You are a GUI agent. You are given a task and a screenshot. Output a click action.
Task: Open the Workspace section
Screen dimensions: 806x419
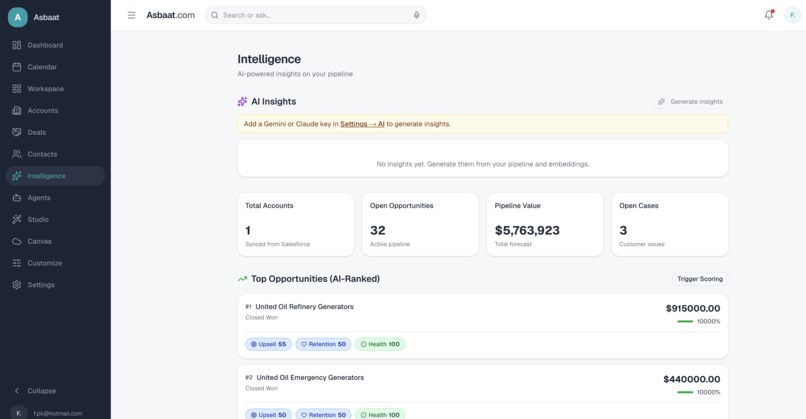[56, 88]
